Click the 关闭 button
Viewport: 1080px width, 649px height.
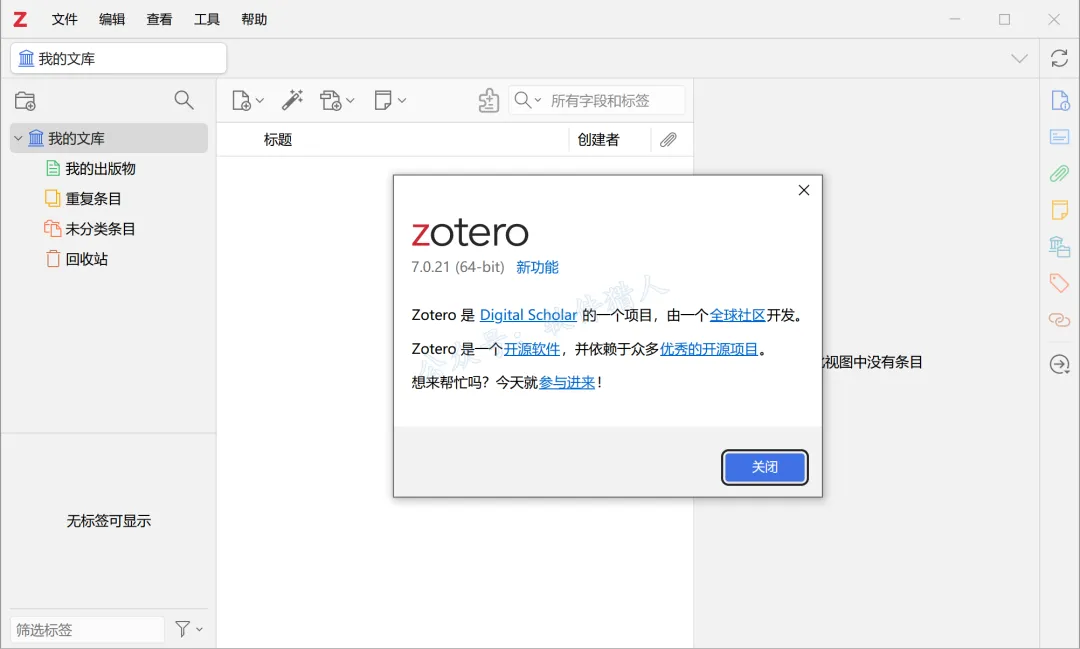[x=765, y=467]
